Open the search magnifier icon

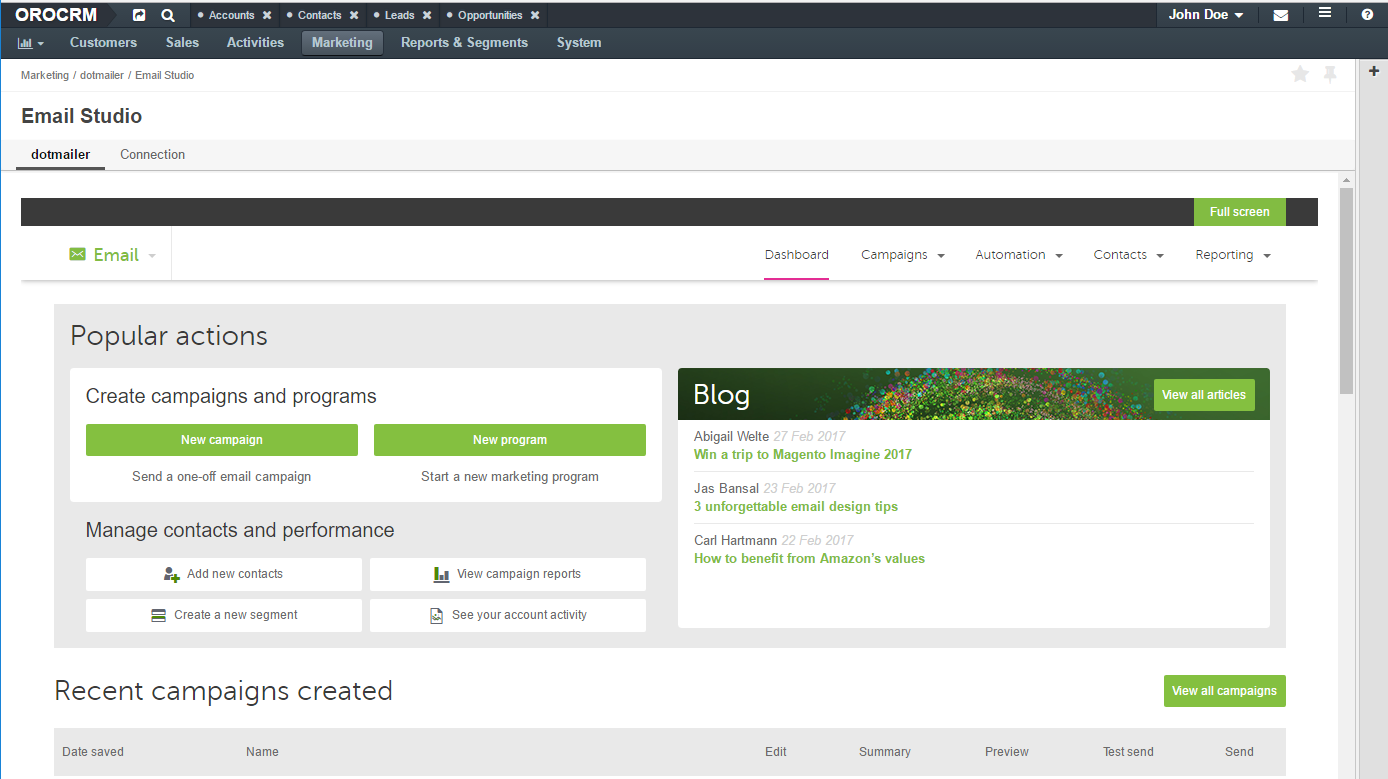[x=168, y=15]
